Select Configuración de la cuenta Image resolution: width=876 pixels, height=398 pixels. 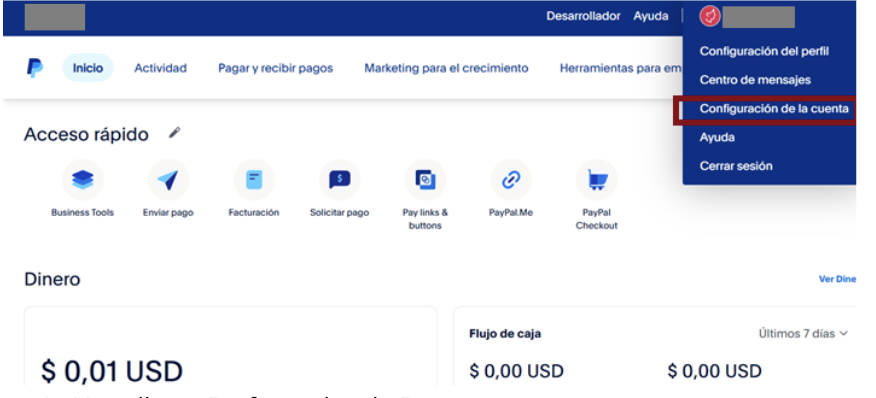774,109
